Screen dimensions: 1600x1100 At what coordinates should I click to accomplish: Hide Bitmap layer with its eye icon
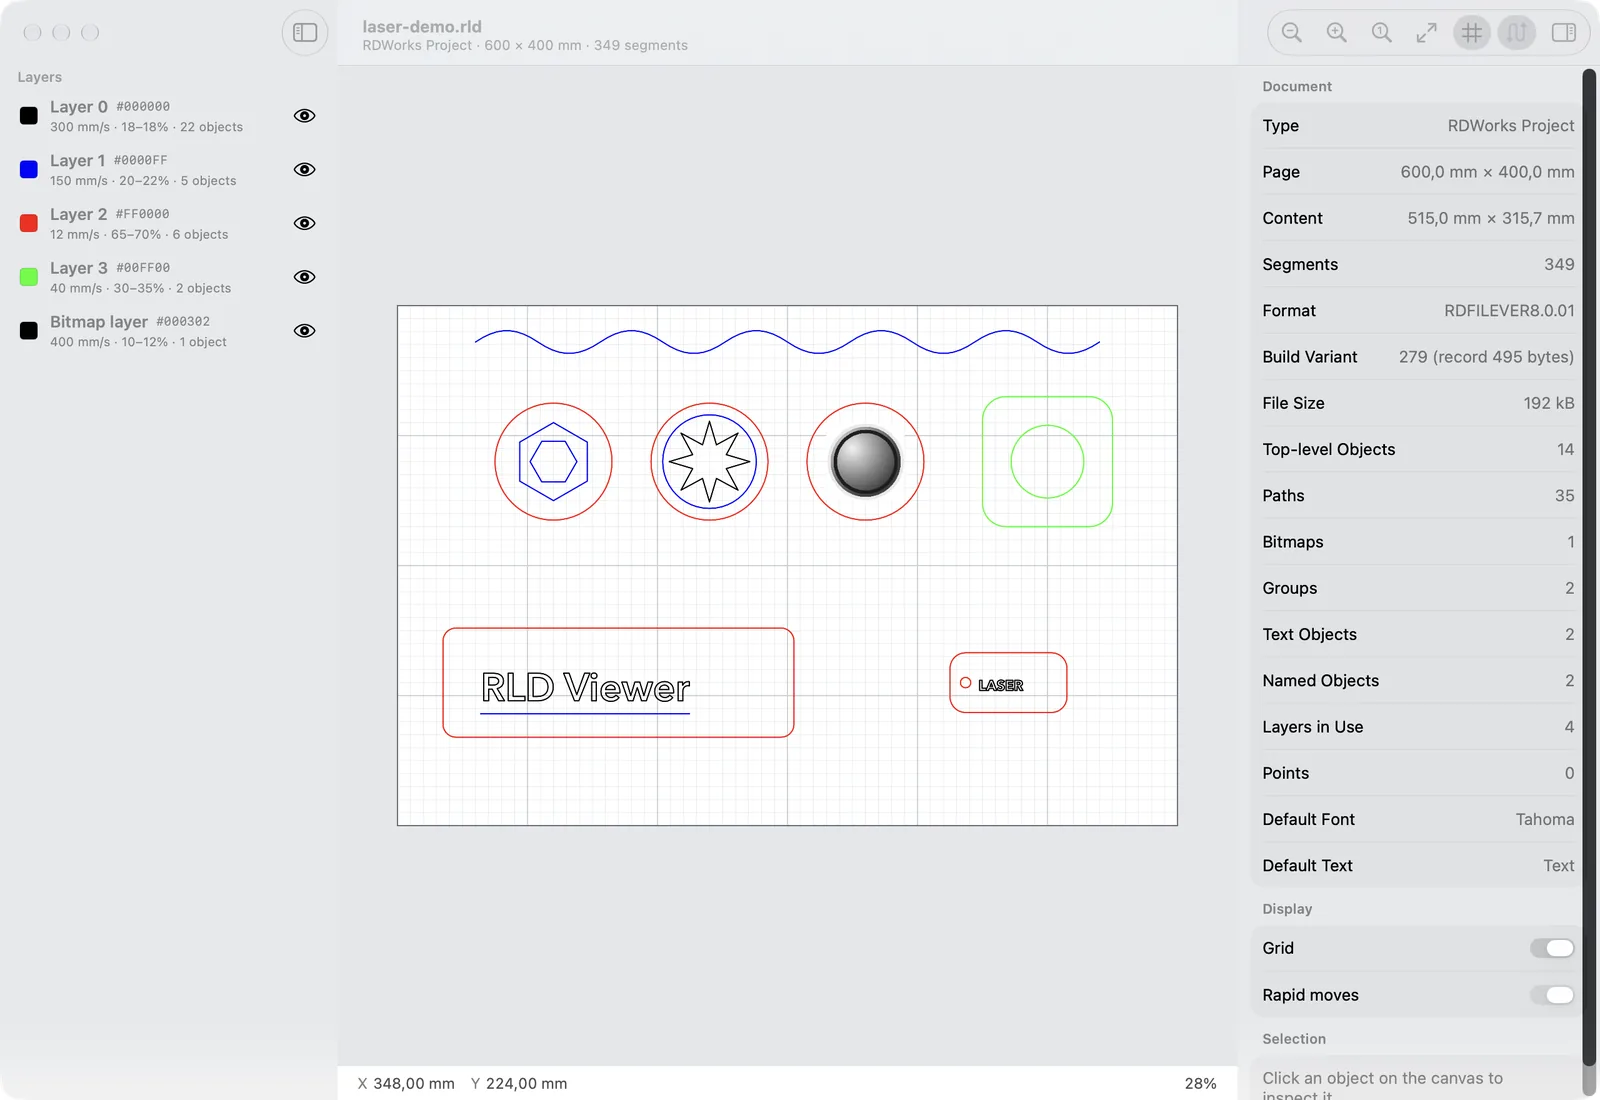(x=305, y=331)
